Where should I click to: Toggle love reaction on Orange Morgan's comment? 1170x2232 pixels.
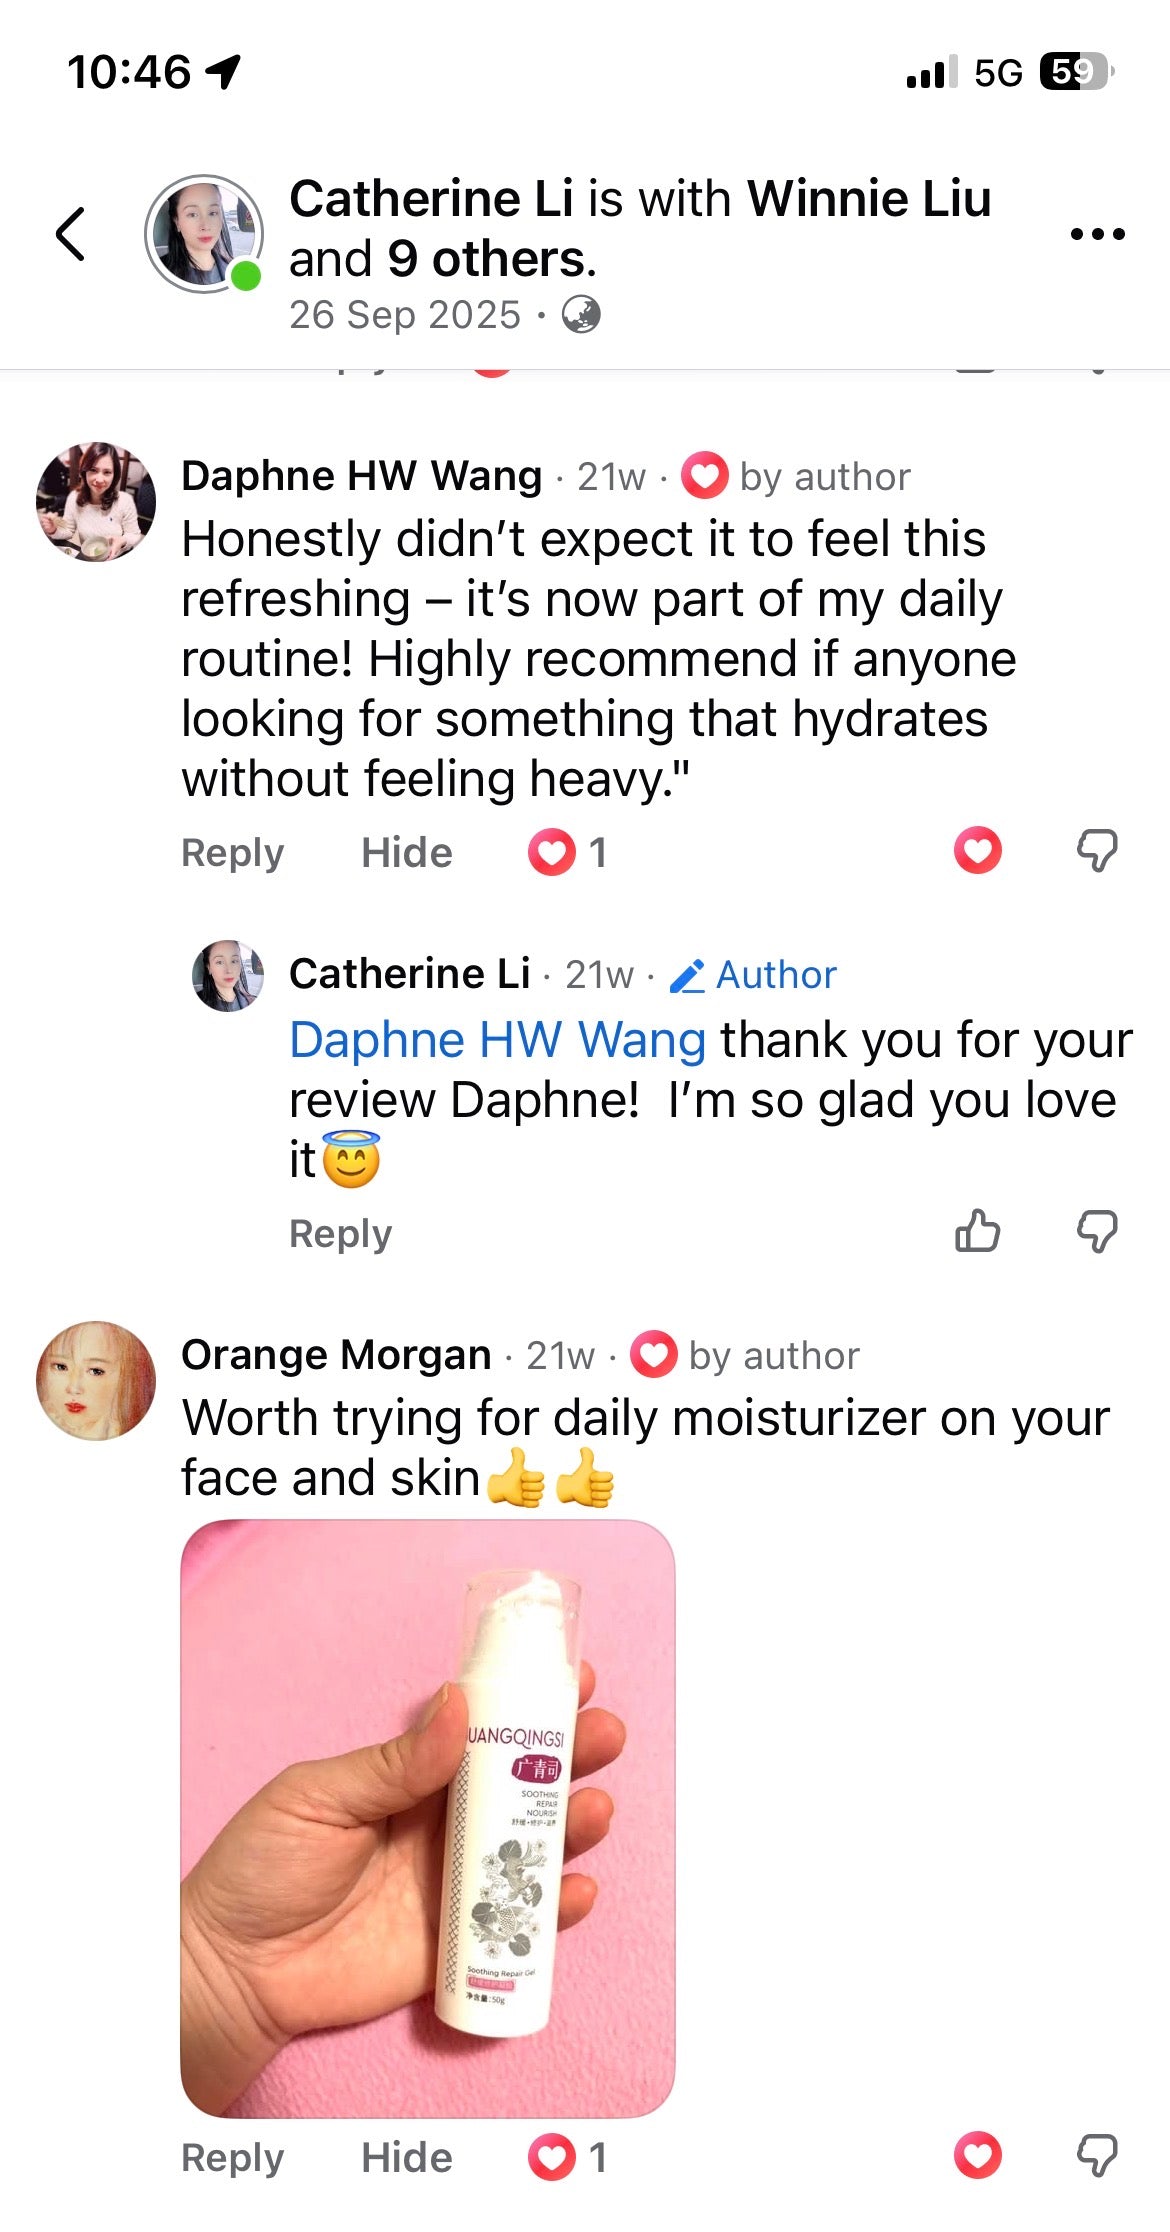click(977, 2155)
